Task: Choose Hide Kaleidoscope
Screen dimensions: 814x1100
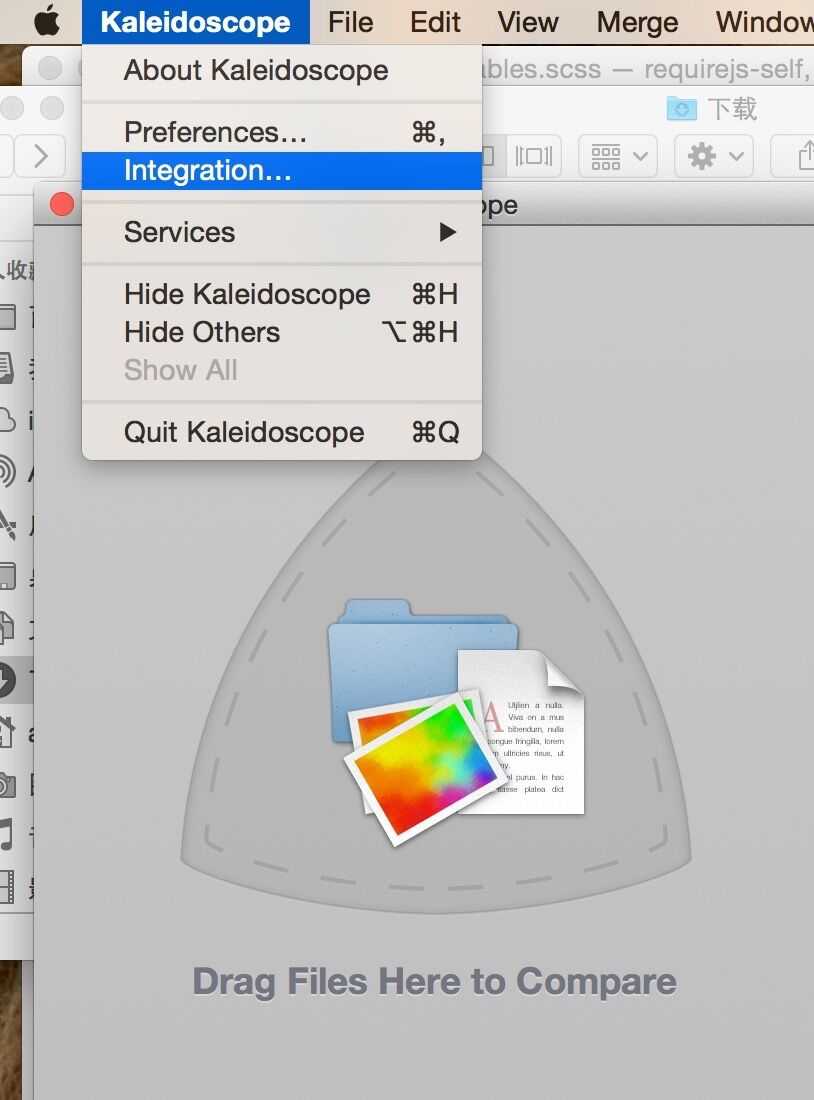Action: [x=282, y=294]
